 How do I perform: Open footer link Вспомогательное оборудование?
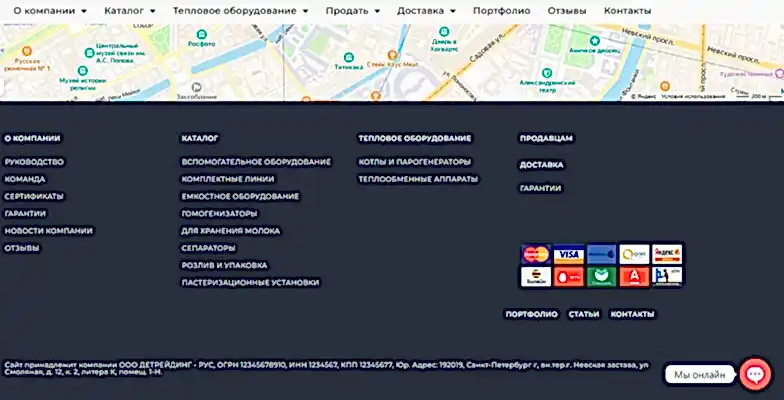(x=256, y=162)
